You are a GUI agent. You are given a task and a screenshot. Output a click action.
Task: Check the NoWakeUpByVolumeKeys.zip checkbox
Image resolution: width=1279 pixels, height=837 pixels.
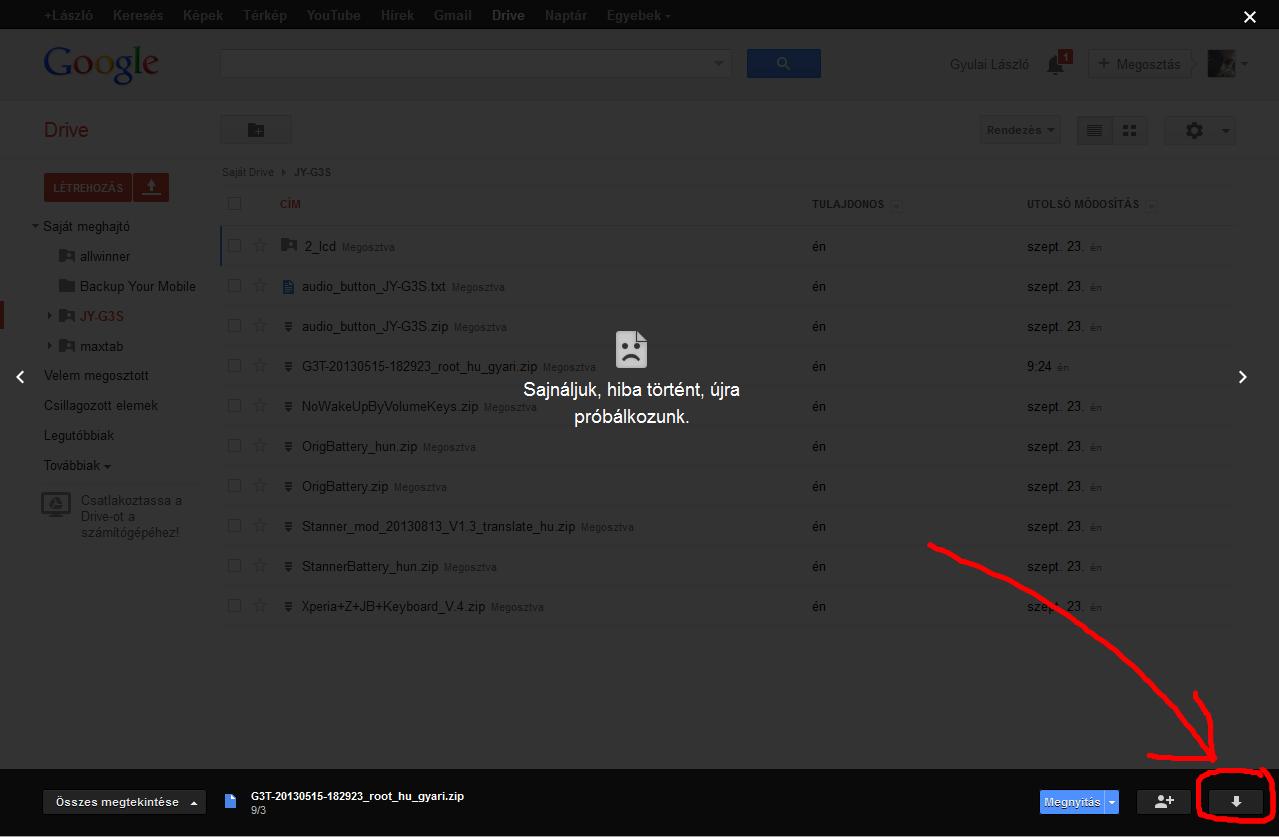point(234,406)
